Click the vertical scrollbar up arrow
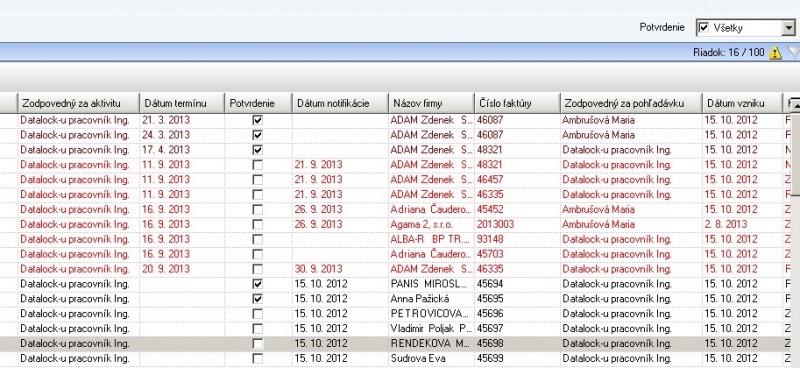 point(795,106)
